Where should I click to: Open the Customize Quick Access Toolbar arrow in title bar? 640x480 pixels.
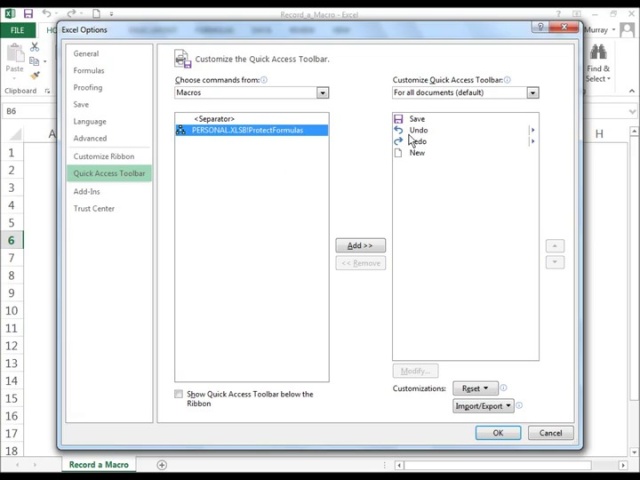111,14
